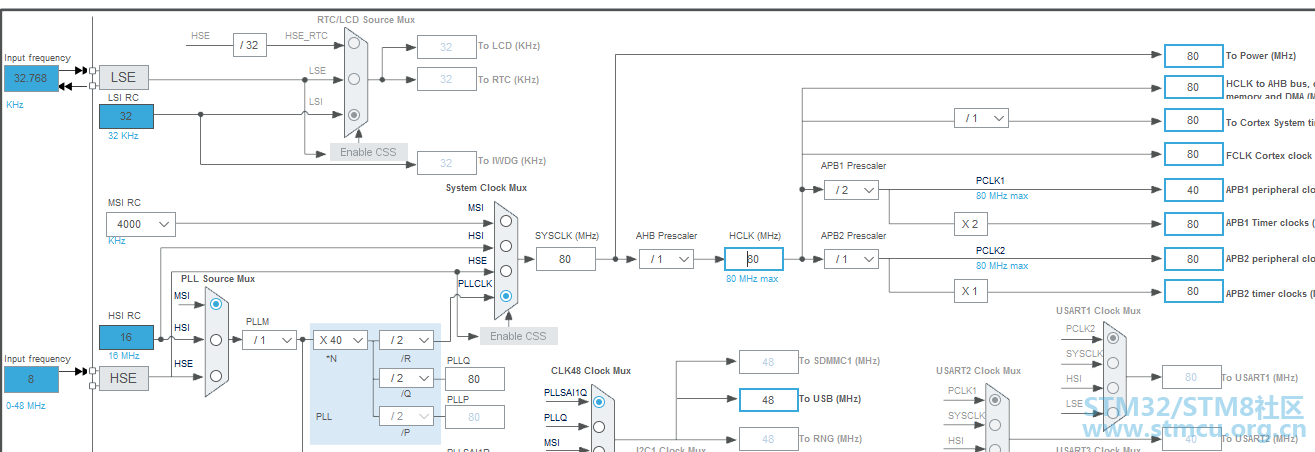1315x452 pixels.
Task: Open PLL X 40 multiplier dropdown
Action: pyautogui.click(x=339, y=340)
